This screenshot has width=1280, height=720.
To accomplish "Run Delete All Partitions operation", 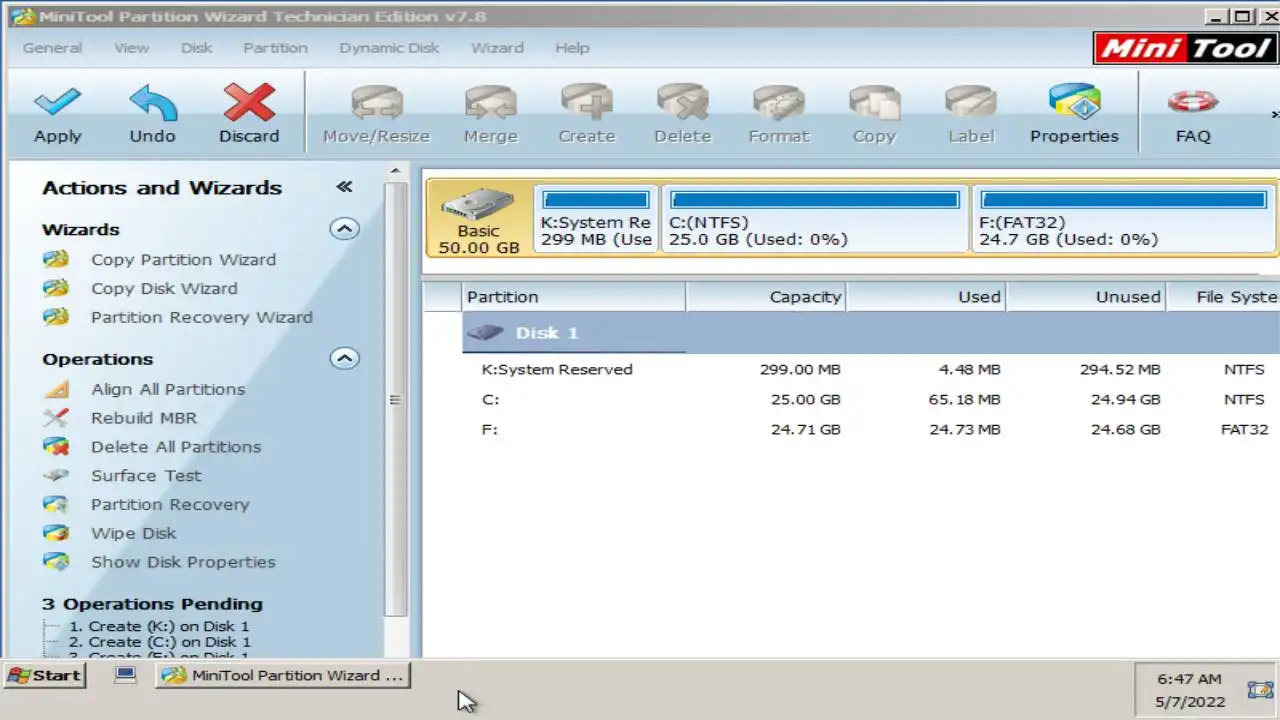I will click(x=176, y=447).
